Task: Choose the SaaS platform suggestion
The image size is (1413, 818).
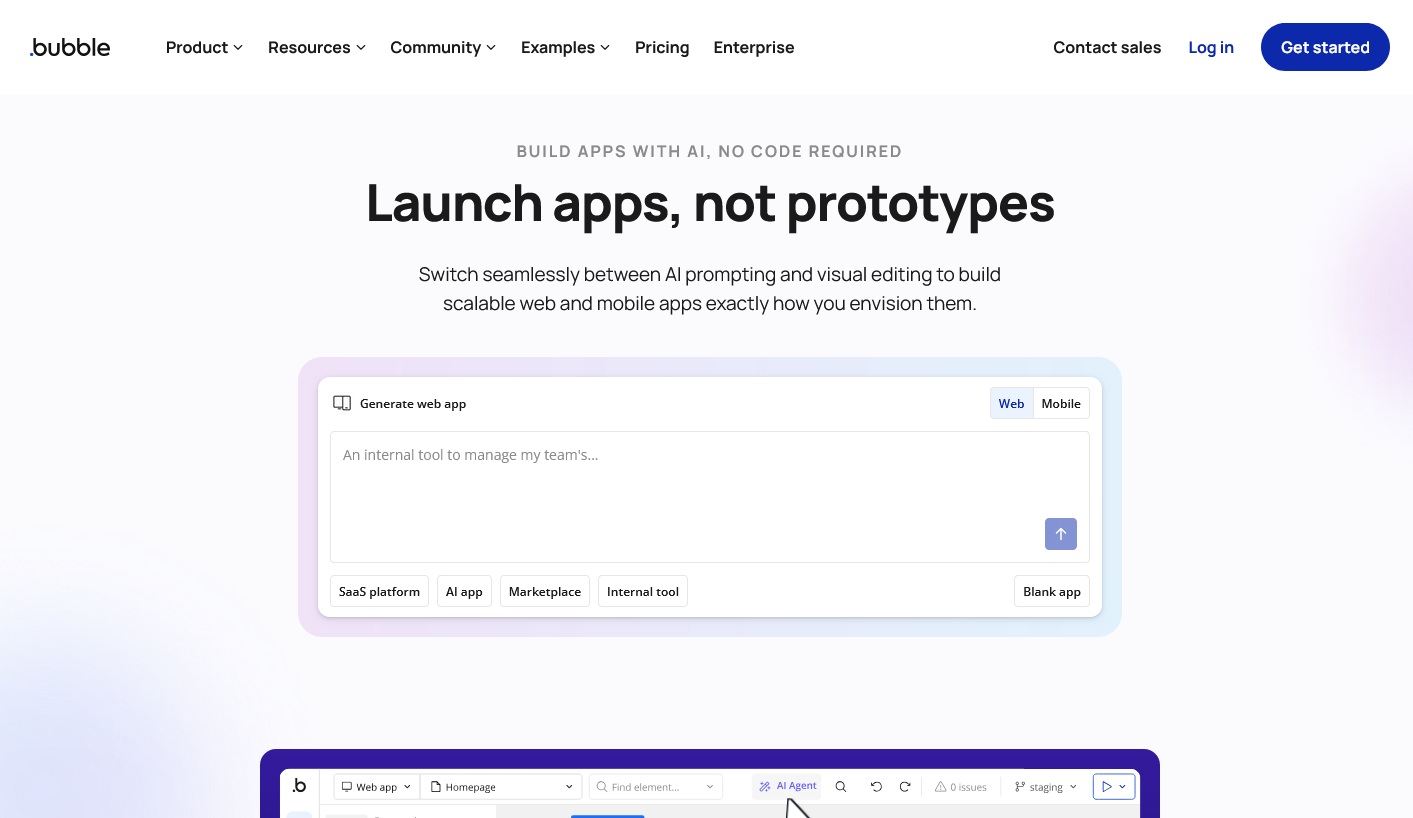Action: (379, 591)
